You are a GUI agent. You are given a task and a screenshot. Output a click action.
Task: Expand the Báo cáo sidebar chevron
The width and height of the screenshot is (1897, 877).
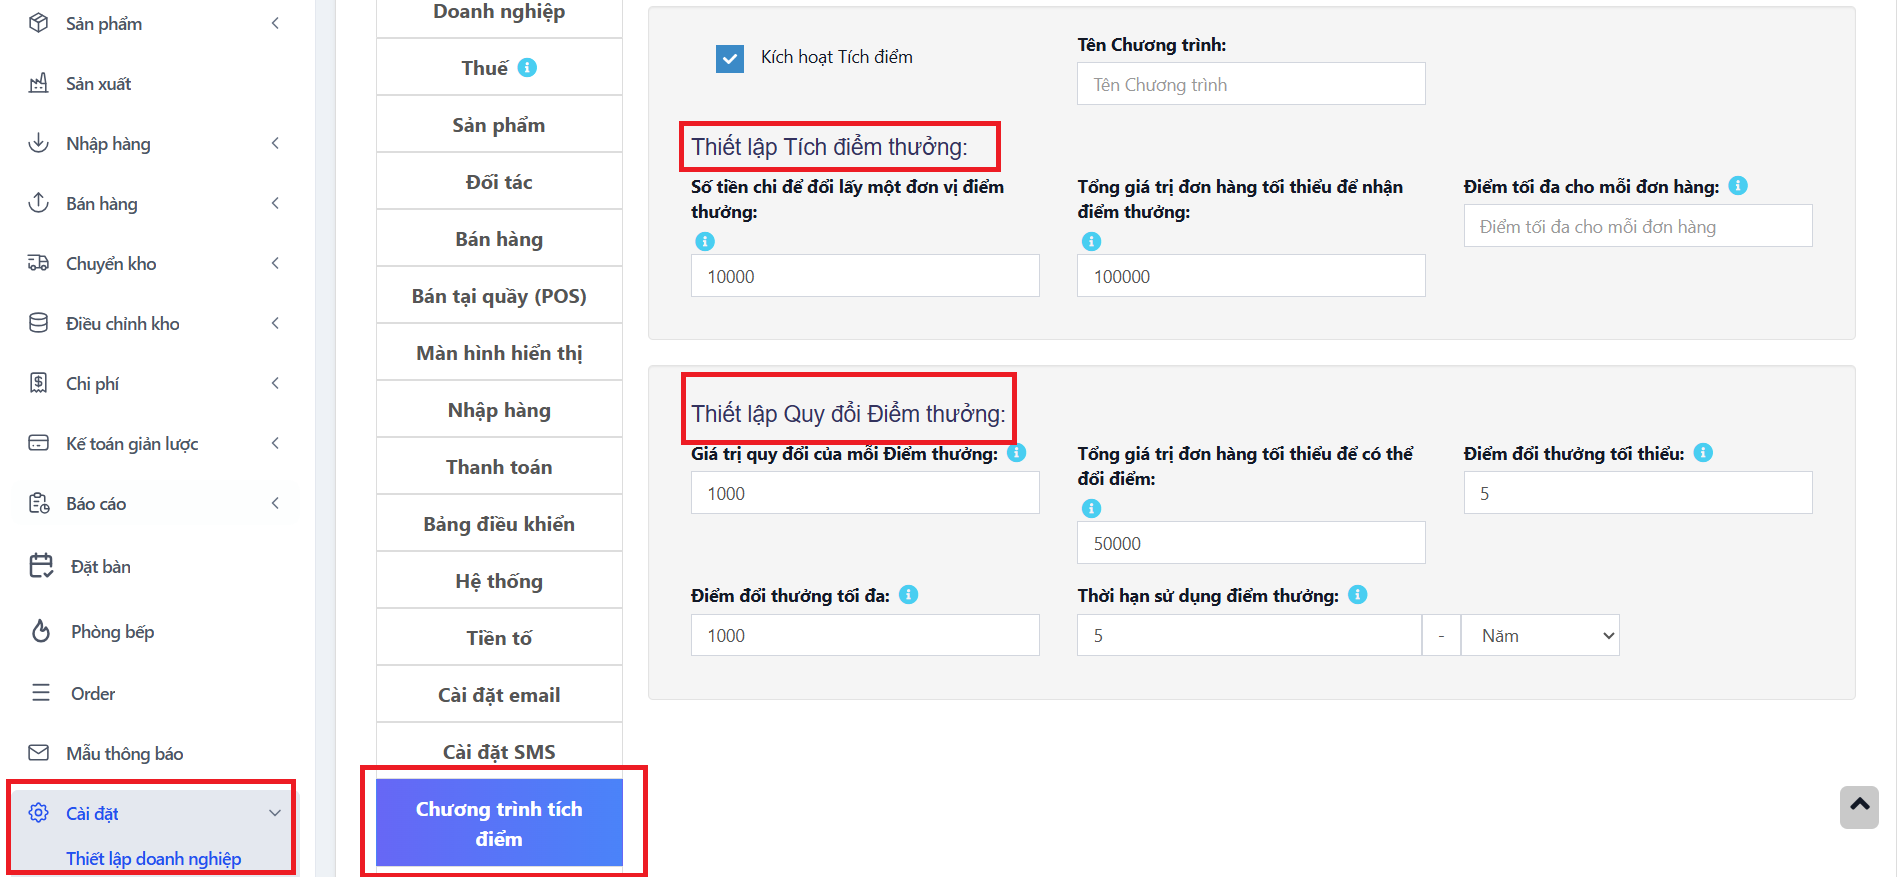point(275,503)
